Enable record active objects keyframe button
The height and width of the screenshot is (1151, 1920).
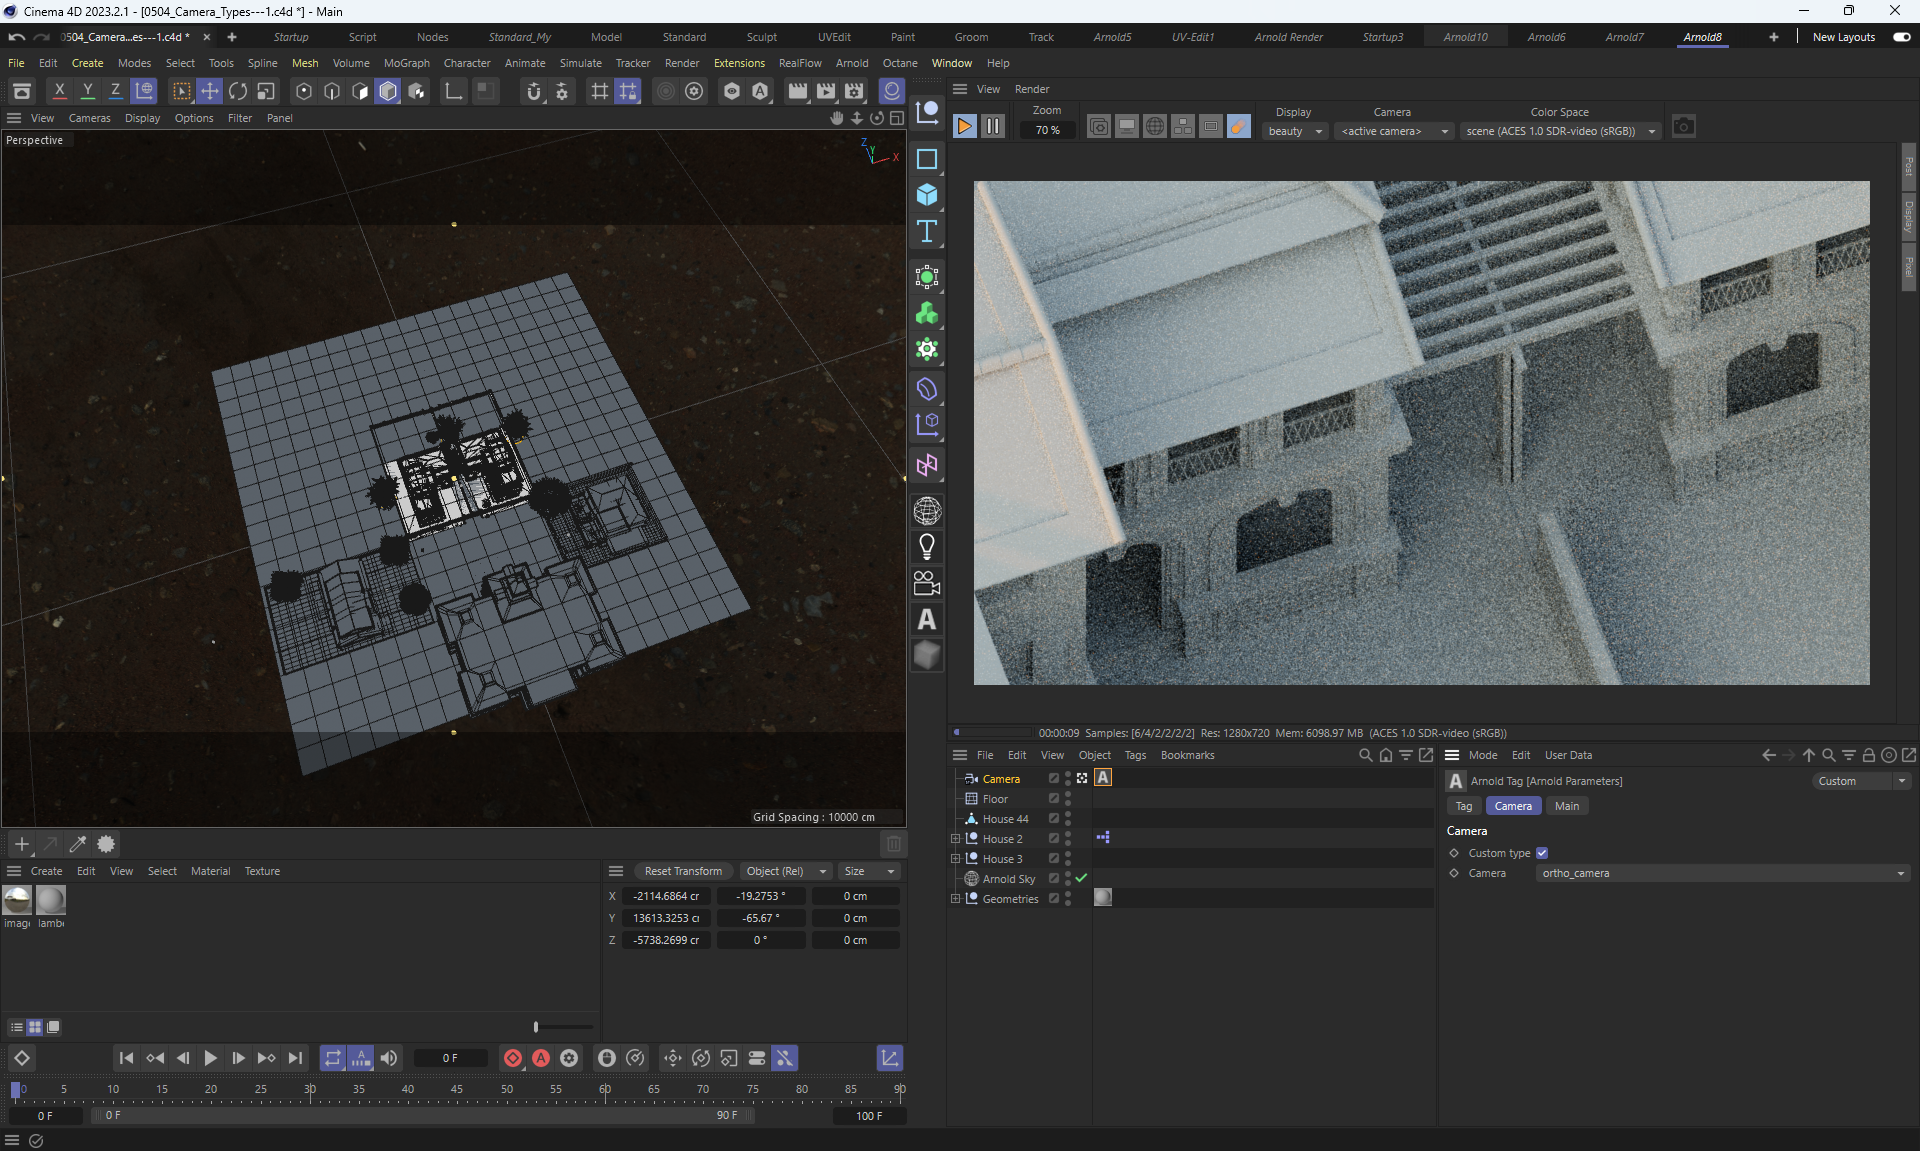513,1058
